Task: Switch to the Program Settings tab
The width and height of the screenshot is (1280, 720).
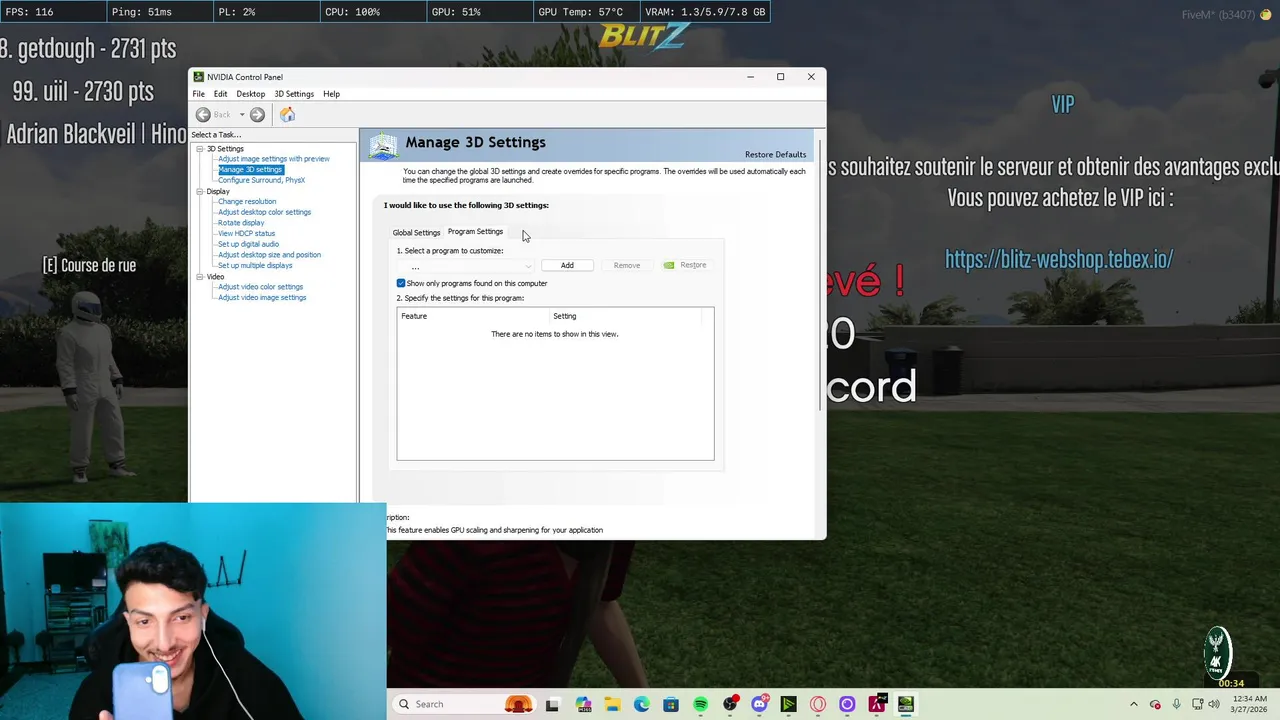Action: point(475,232)
